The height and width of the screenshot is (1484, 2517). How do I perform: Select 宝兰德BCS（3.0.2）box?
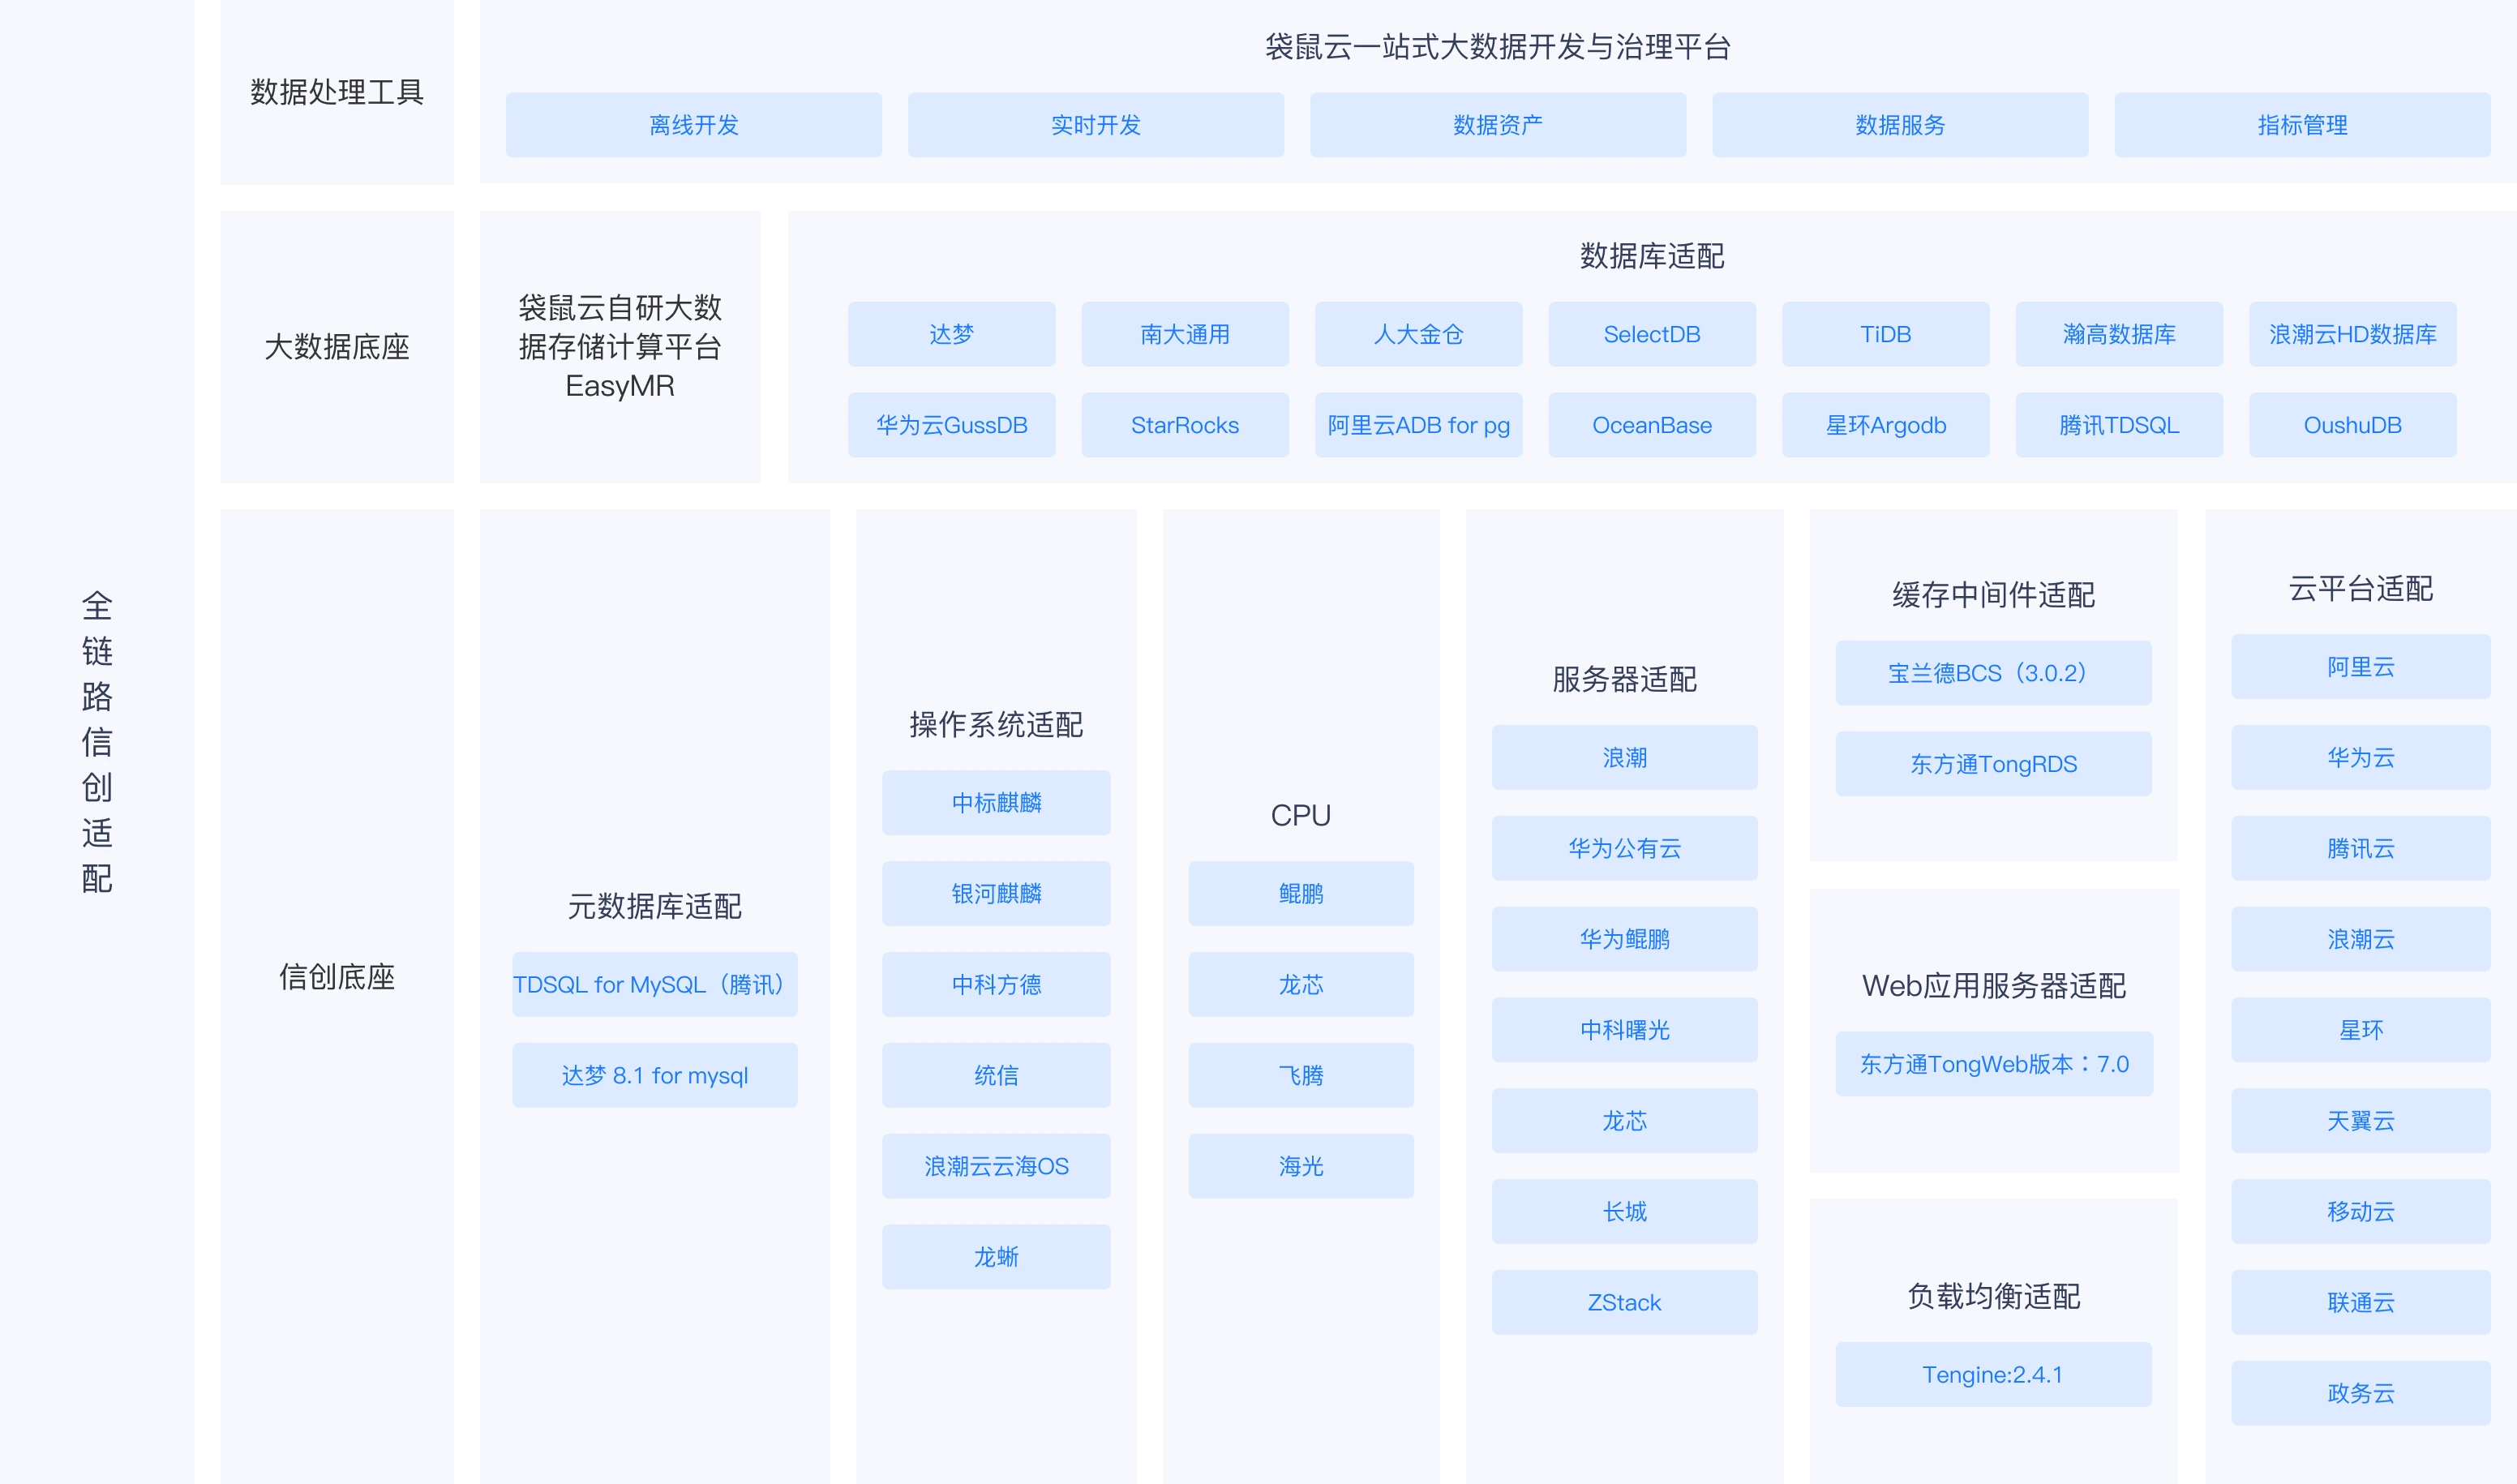1993,673
